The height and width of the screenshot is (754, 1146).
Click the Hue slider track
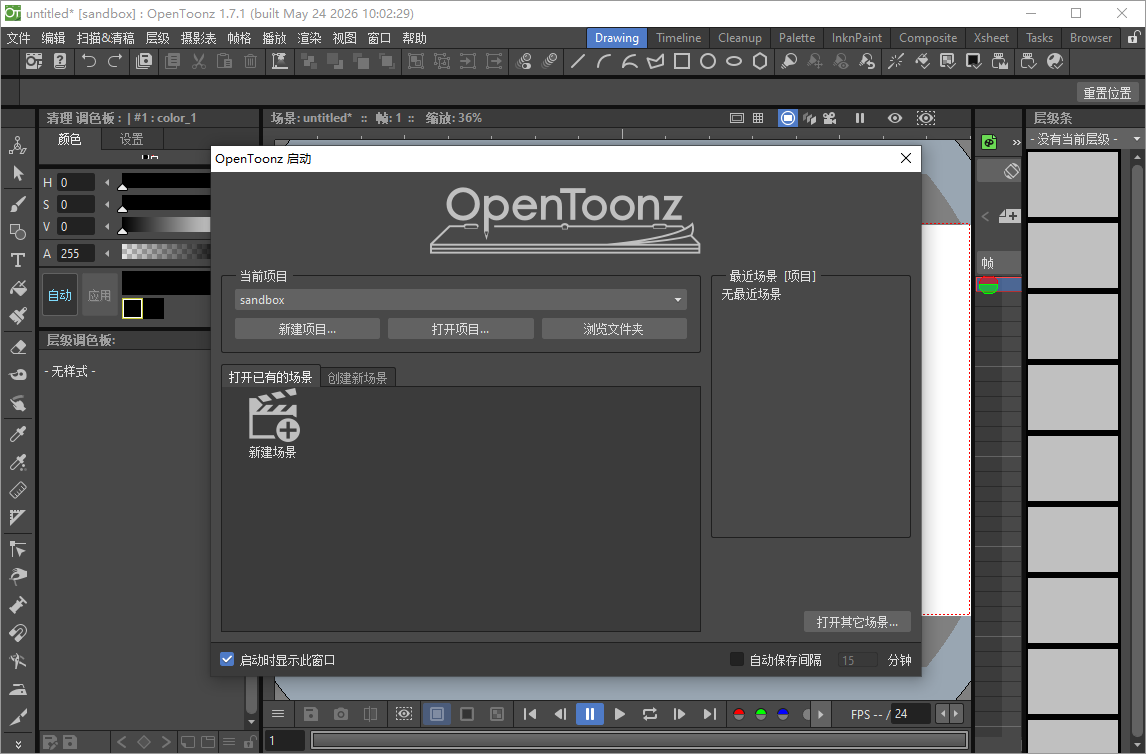166,179
